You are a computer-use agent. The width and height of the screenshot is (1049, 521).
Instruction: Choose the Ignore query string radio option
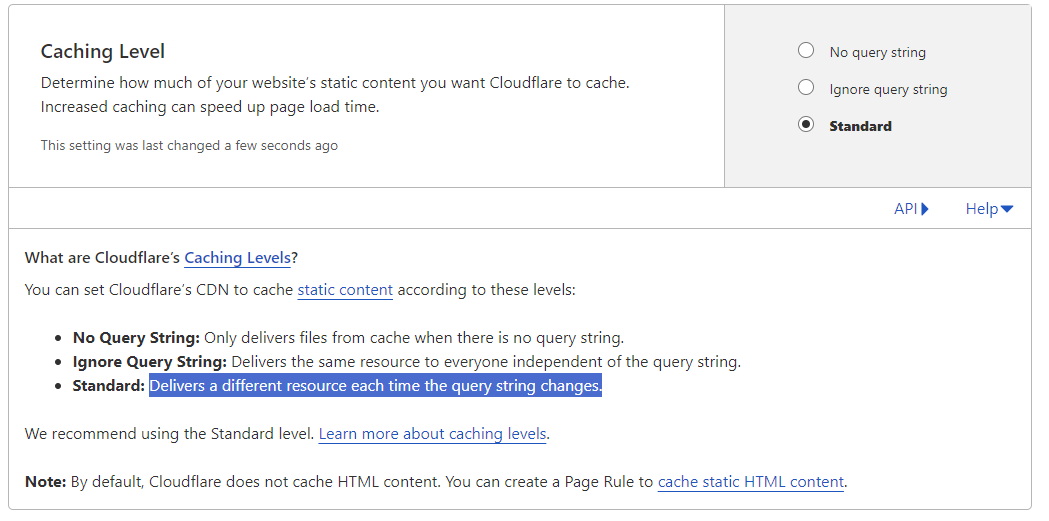[x=806, y=88]
